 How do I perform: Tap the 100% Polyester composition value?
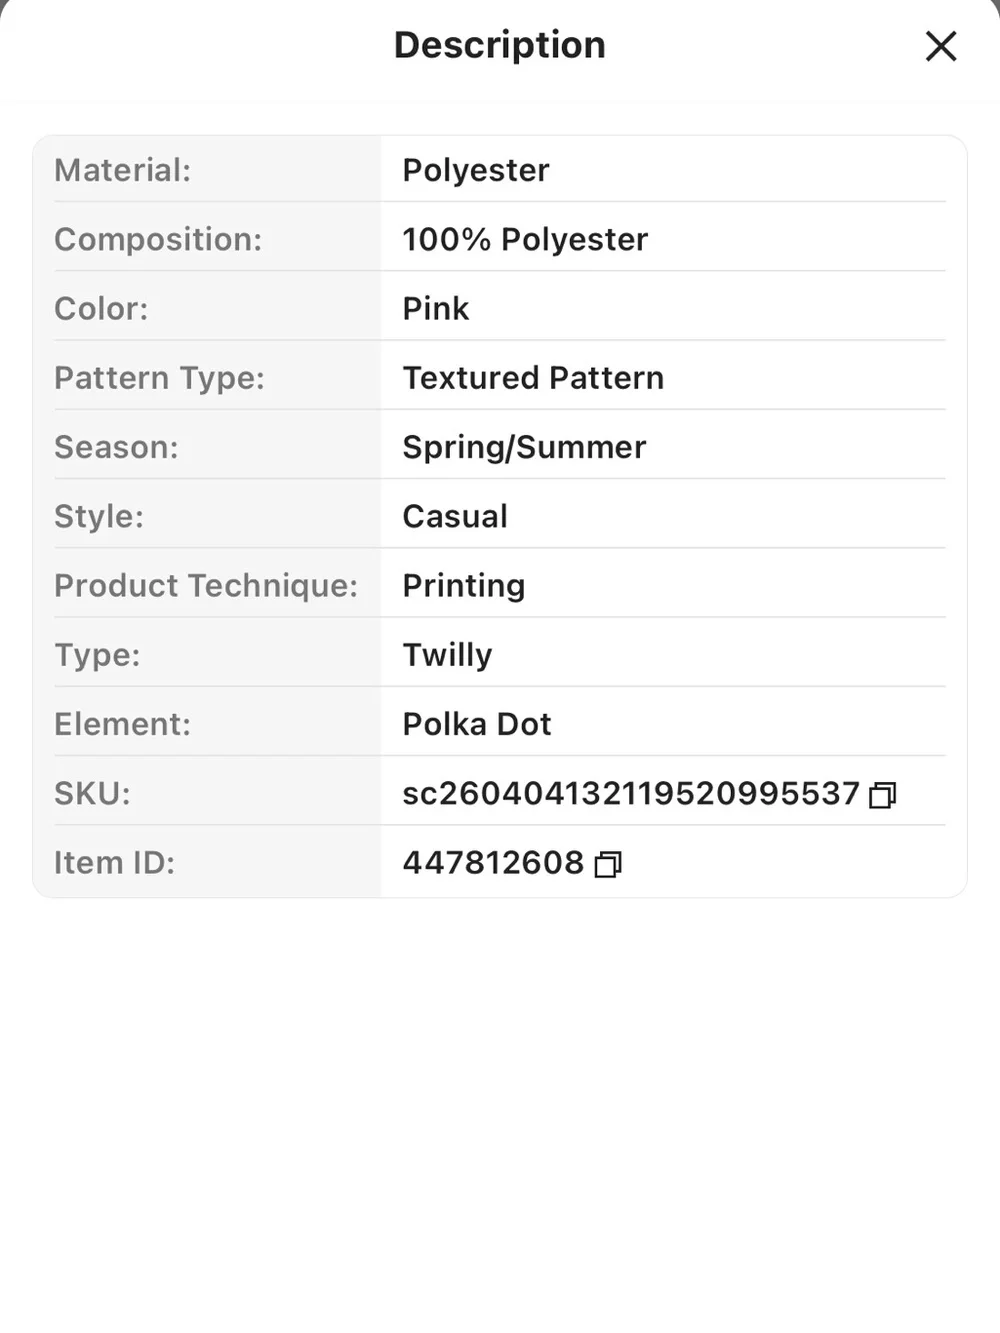pyautogui.click(x=525, y=240)
